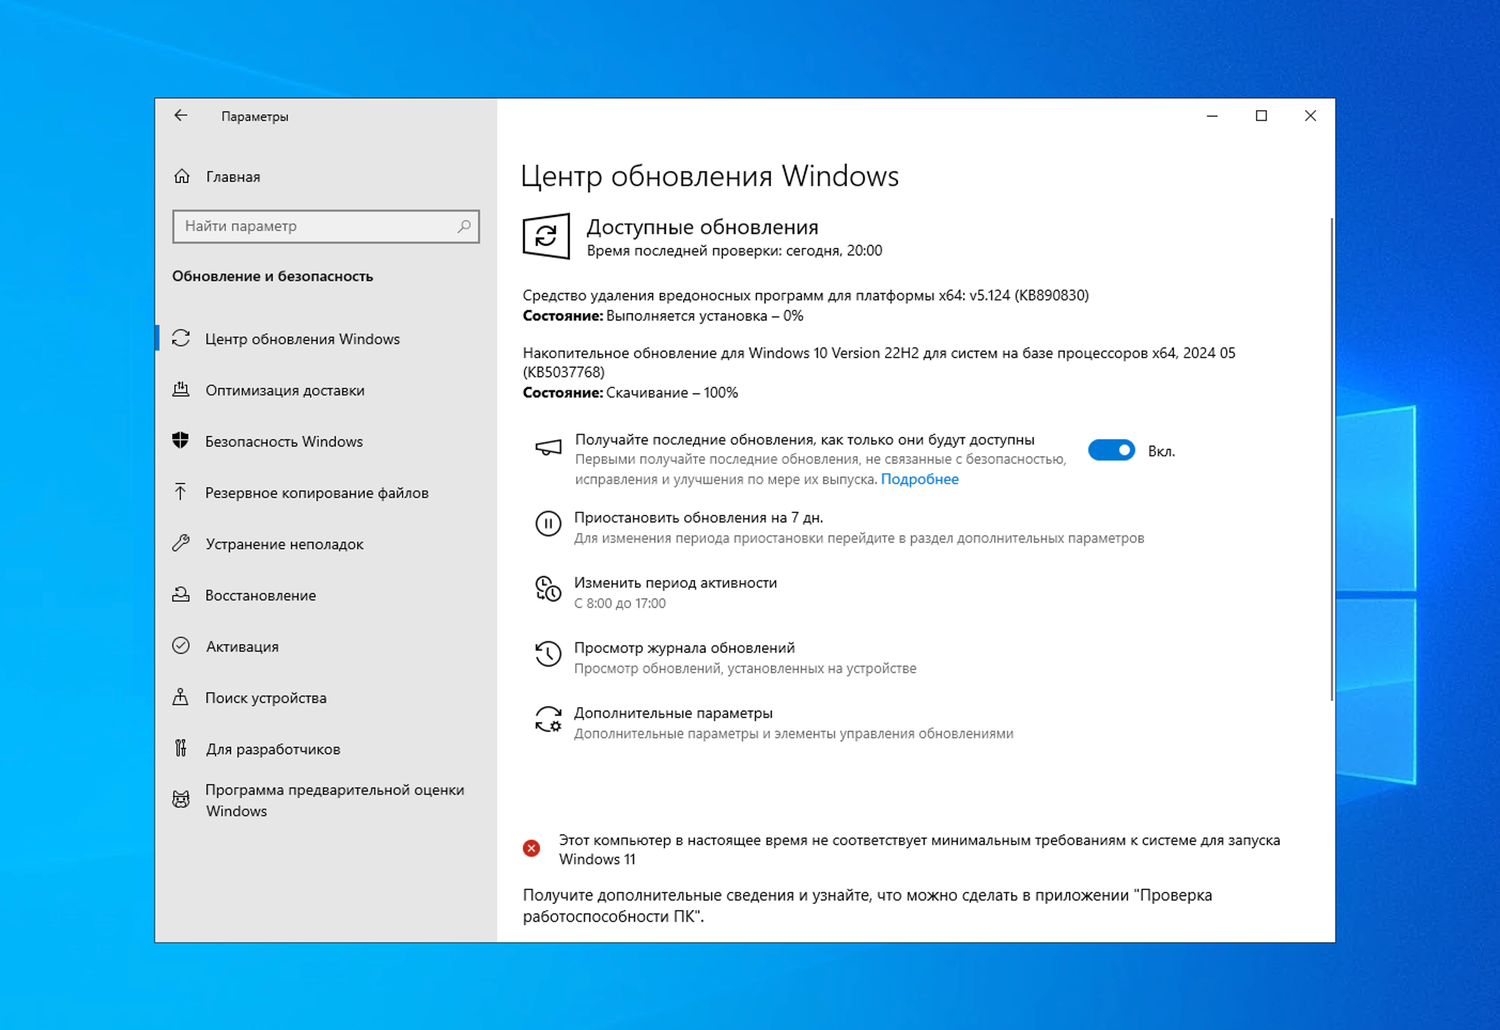Select Для разработчиков in sidebar

273,749
